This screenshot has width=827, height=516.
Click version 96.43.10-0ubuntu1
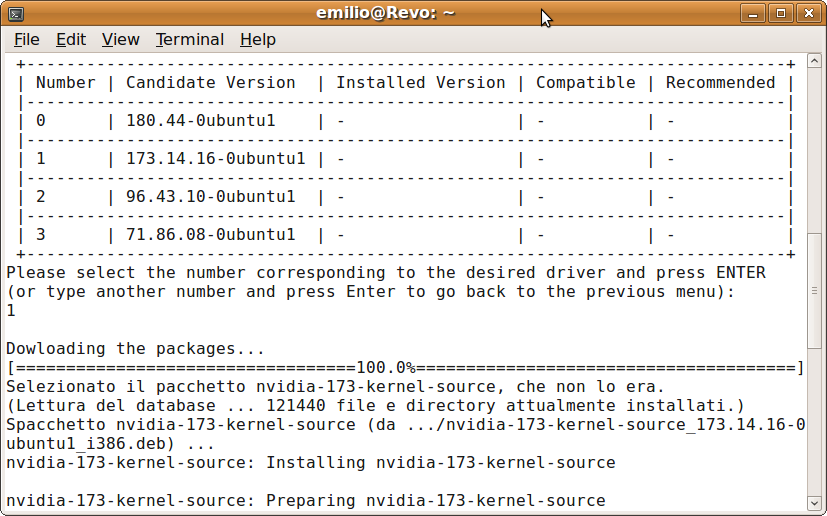[210, 197]
